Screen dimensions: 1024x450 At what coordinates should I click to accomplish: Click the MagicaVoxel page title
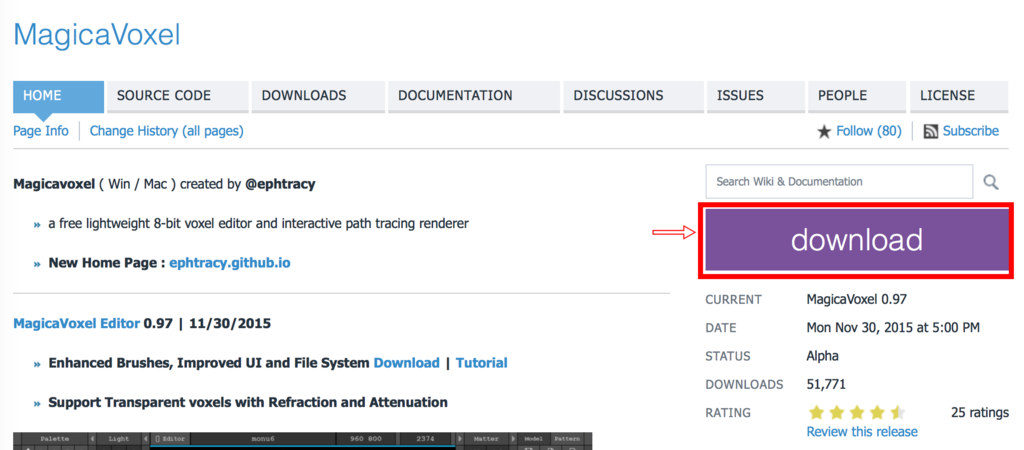(x=97, y=35)
